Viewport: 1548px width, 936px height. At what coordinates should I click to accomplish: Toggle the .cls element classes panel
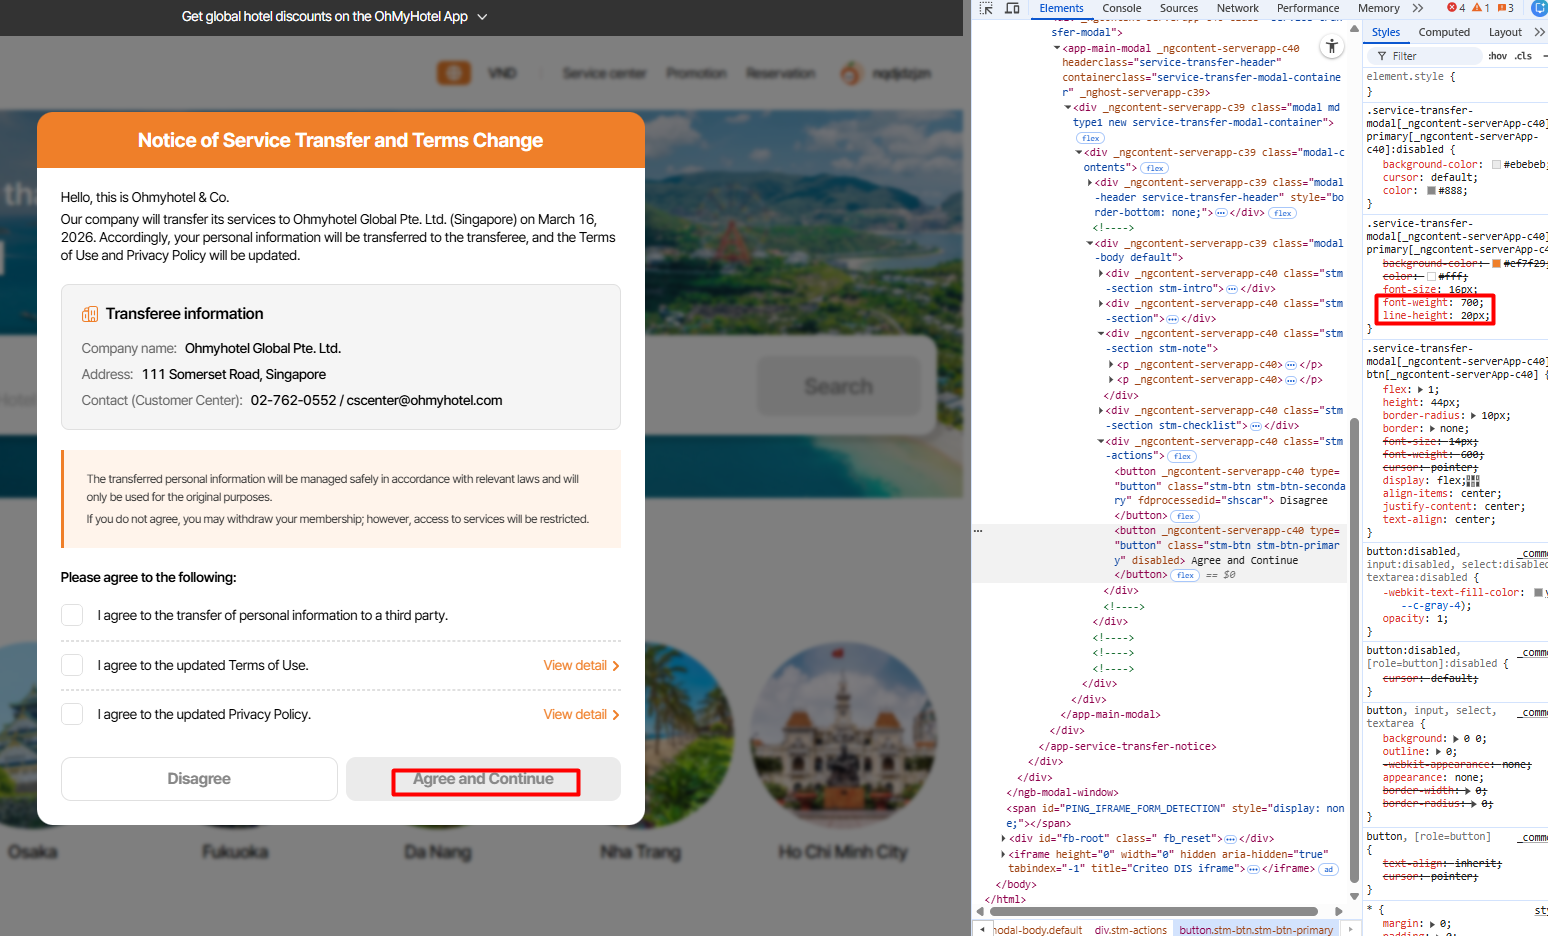(1523, 56)
